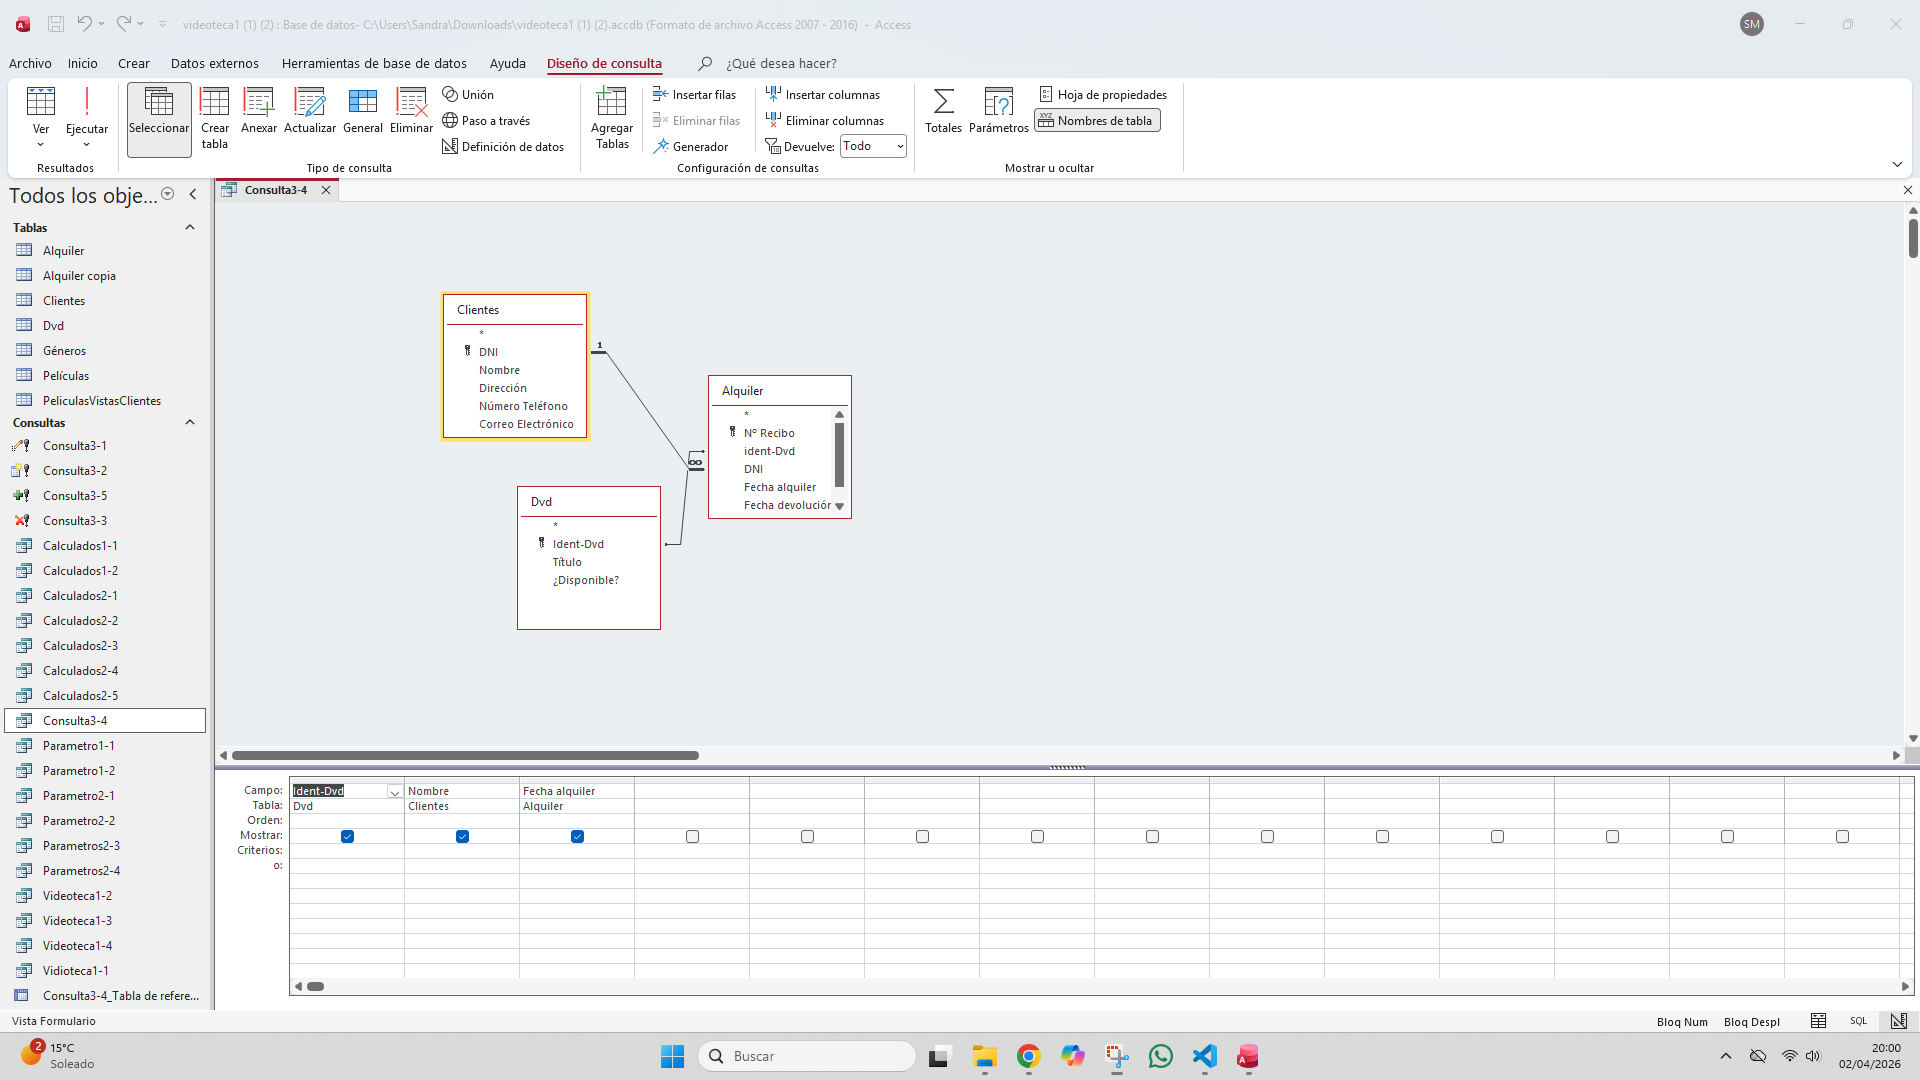Uncheck Mostrar for the Nombre field

point(462,836)
